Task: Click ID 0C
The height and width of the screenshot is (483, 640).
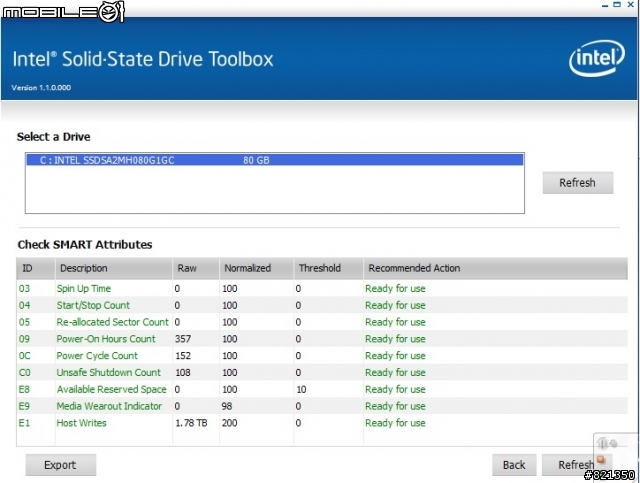Action: [24, 356]
